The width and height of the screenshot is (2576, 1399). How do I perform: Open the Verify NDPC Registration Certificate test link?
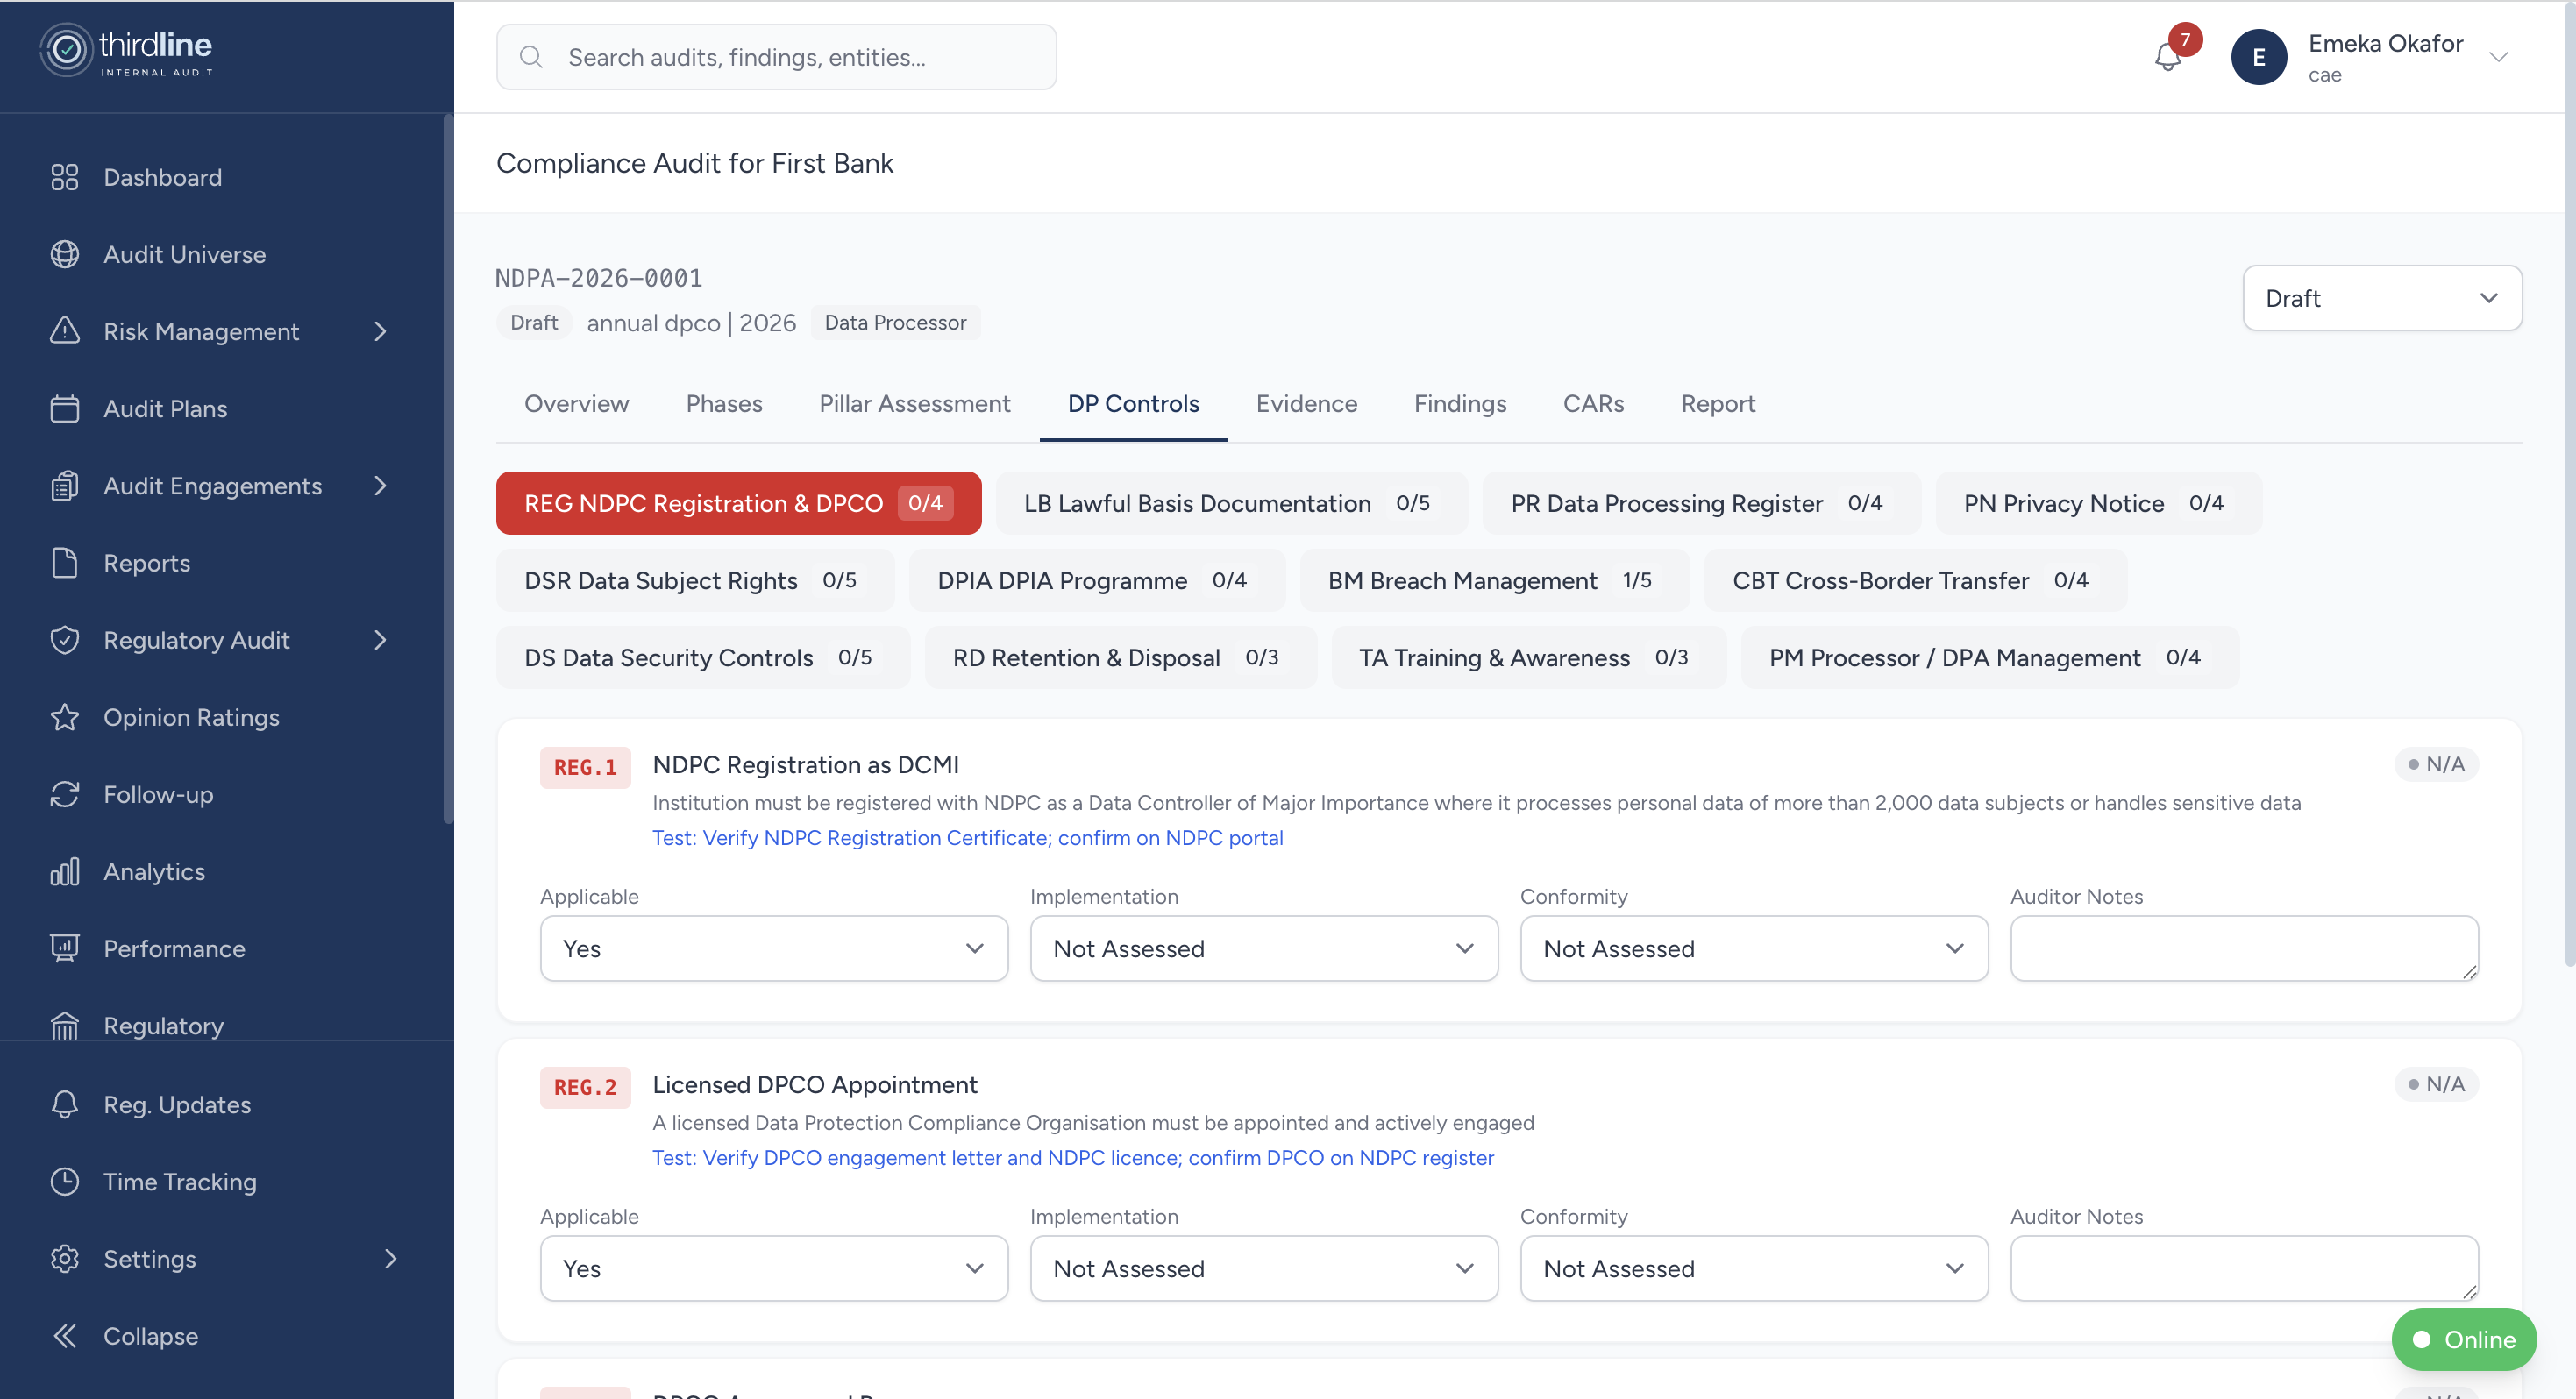tap(967, 838)
